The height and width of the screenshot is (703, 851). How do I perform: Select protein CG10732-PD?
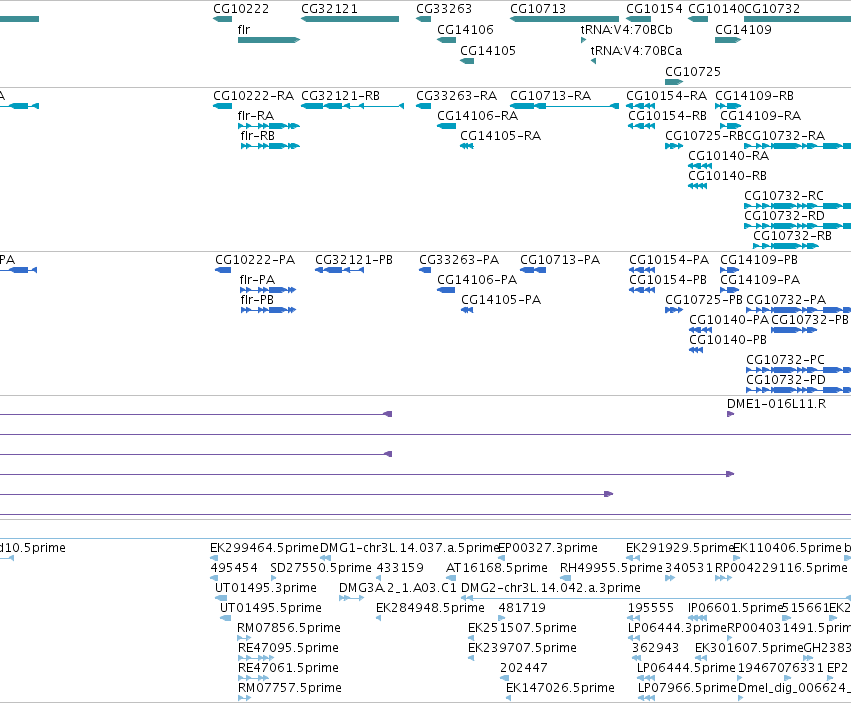tap(786, 380)
